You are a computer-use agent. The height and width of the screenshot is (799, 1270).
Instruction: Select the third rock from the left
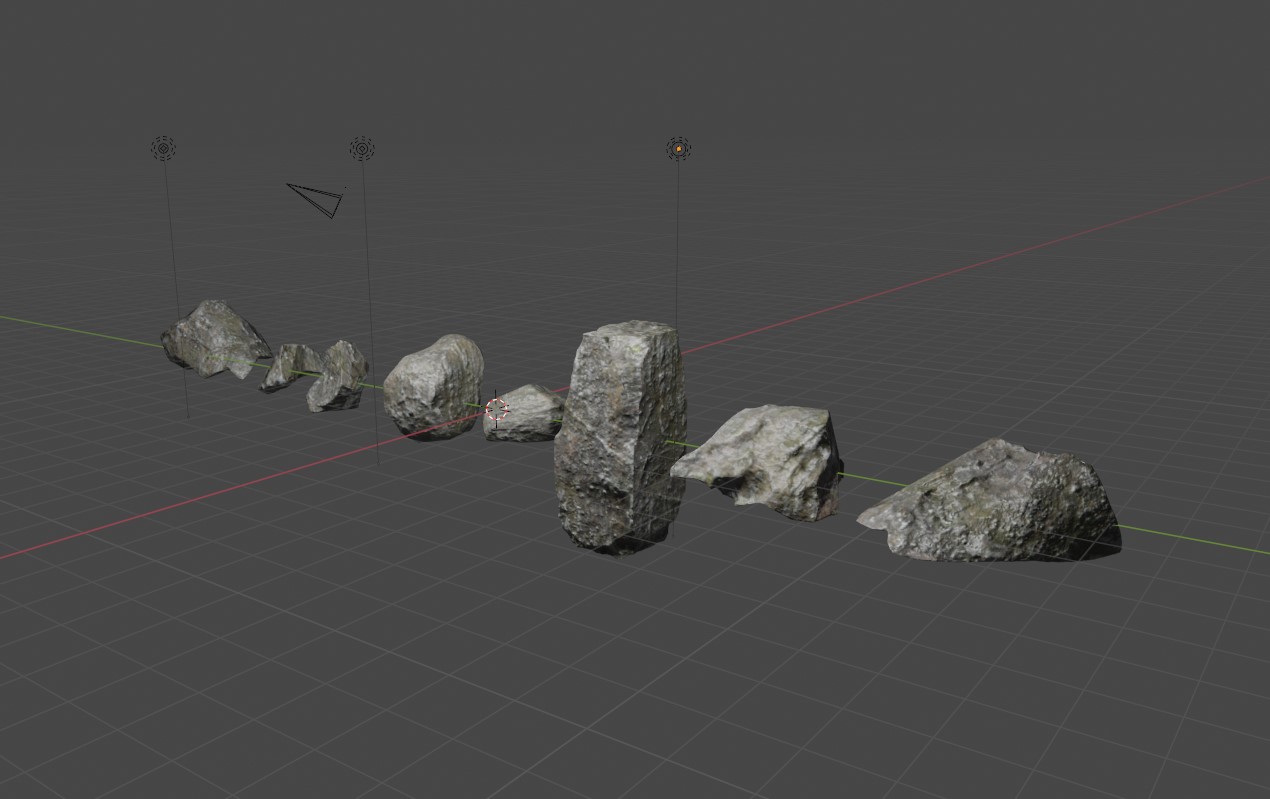tap(338, 376)
